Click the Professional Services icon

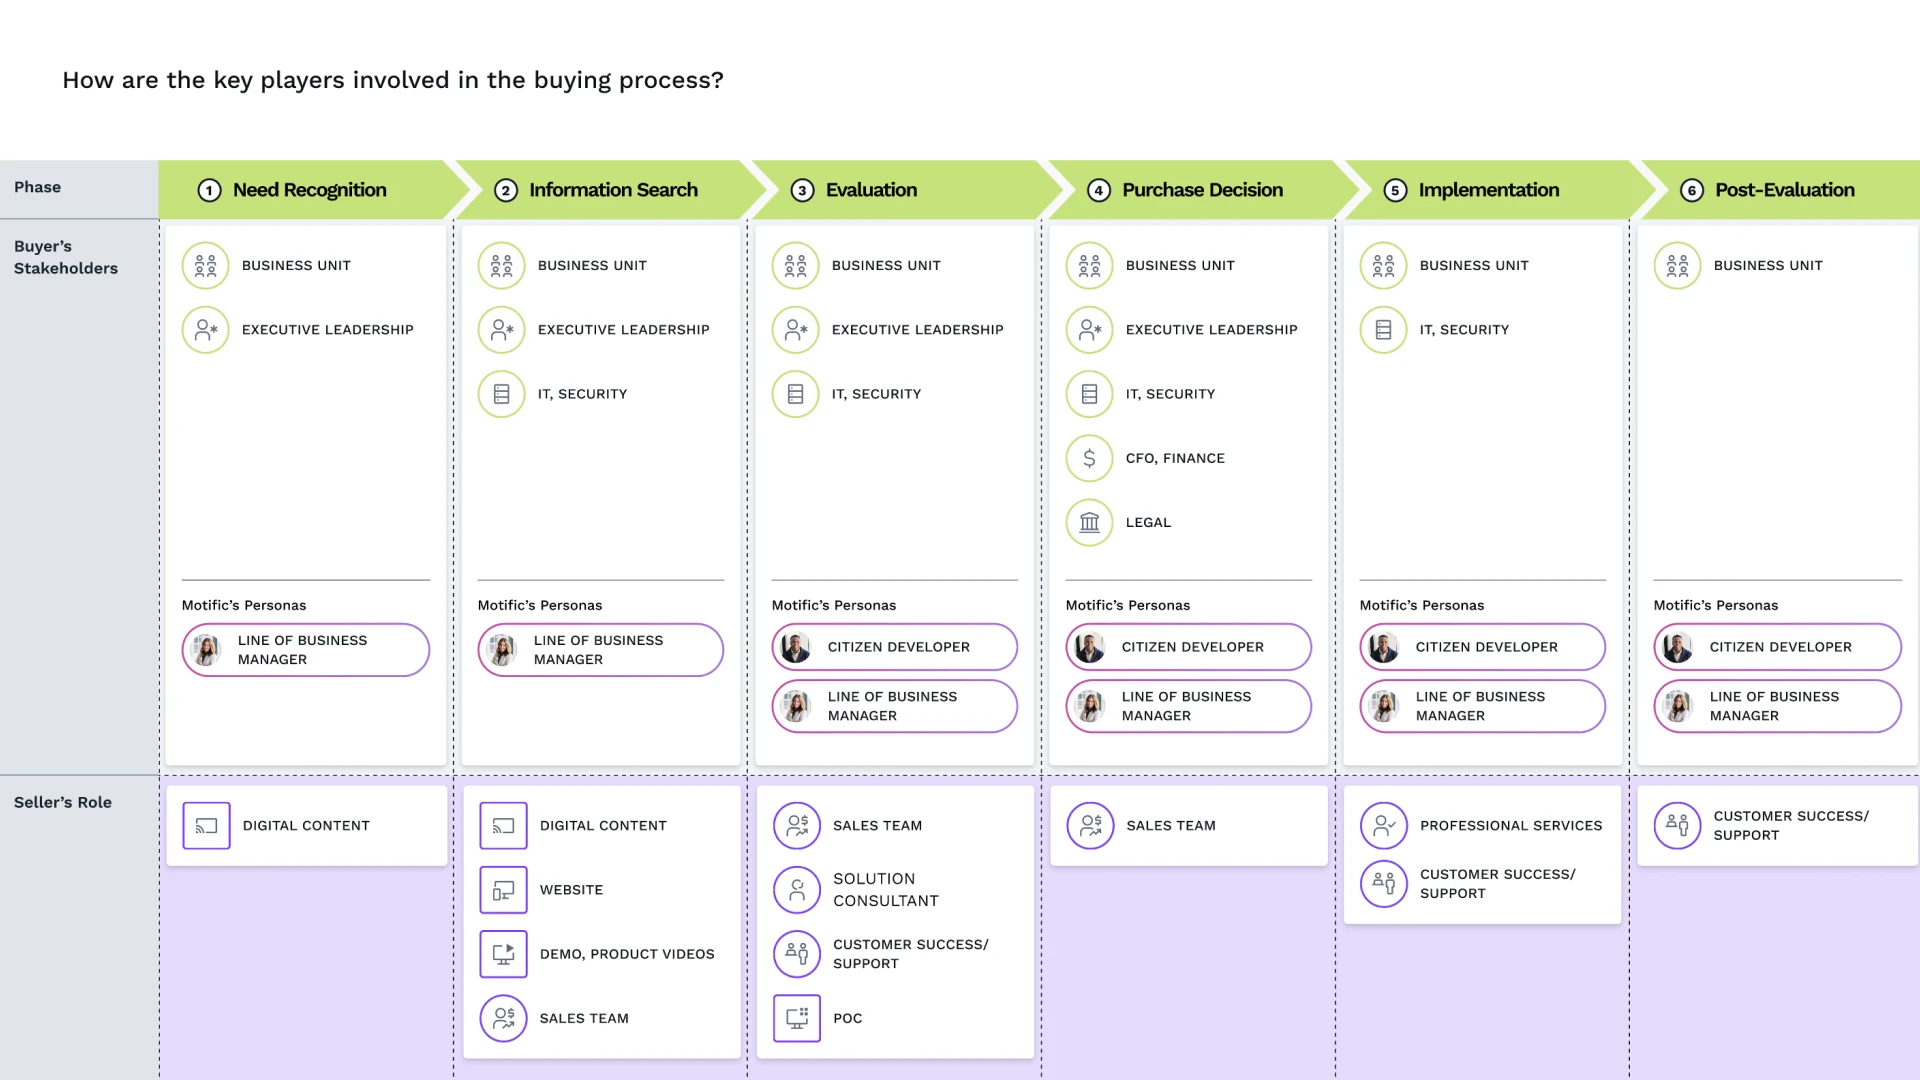coord(1384,826)
